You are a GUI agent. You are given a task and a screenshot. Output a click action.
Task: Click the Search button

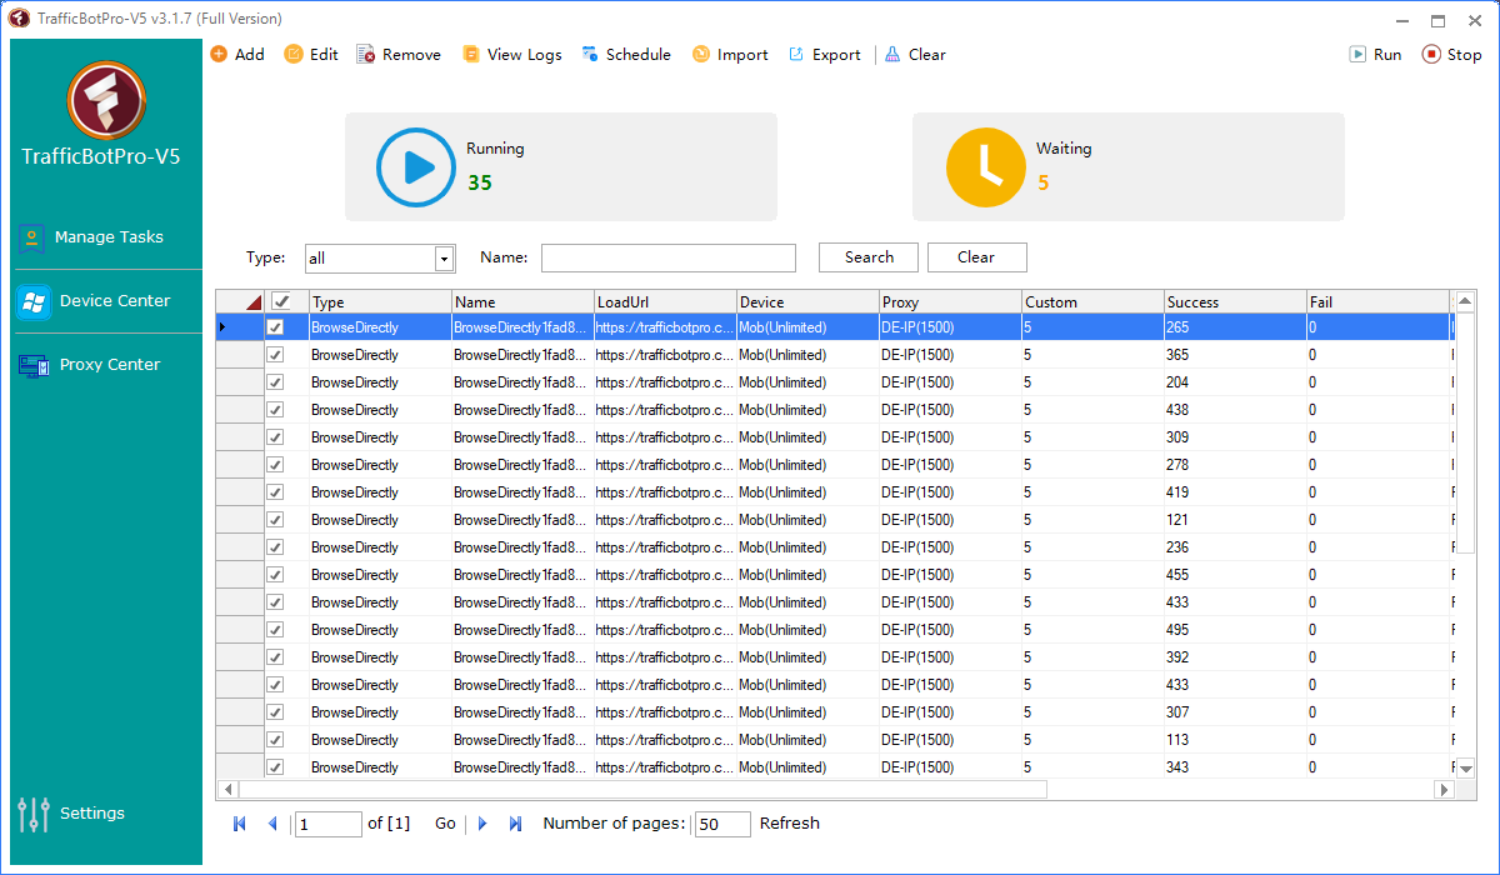868,257
